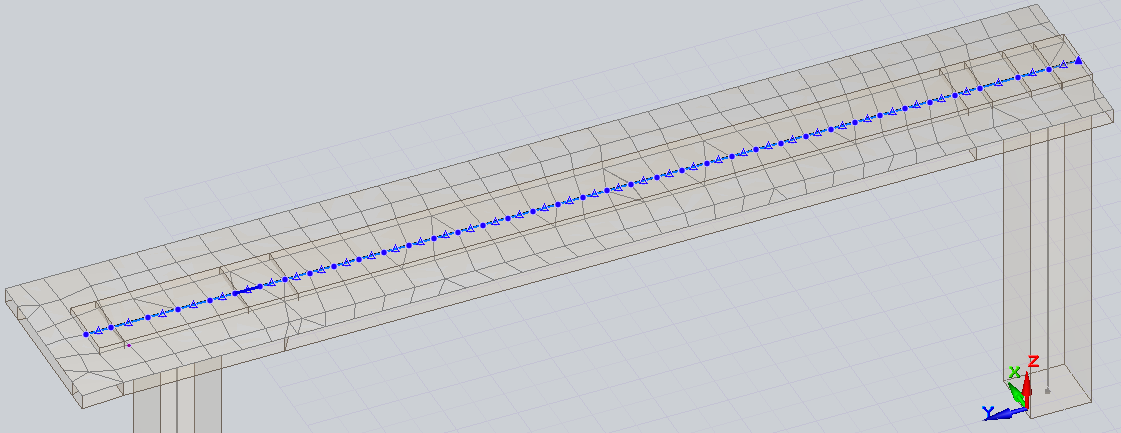
Task: Select the solid blue triangle at beam's right end
Action: click(x=1079, y=61)
